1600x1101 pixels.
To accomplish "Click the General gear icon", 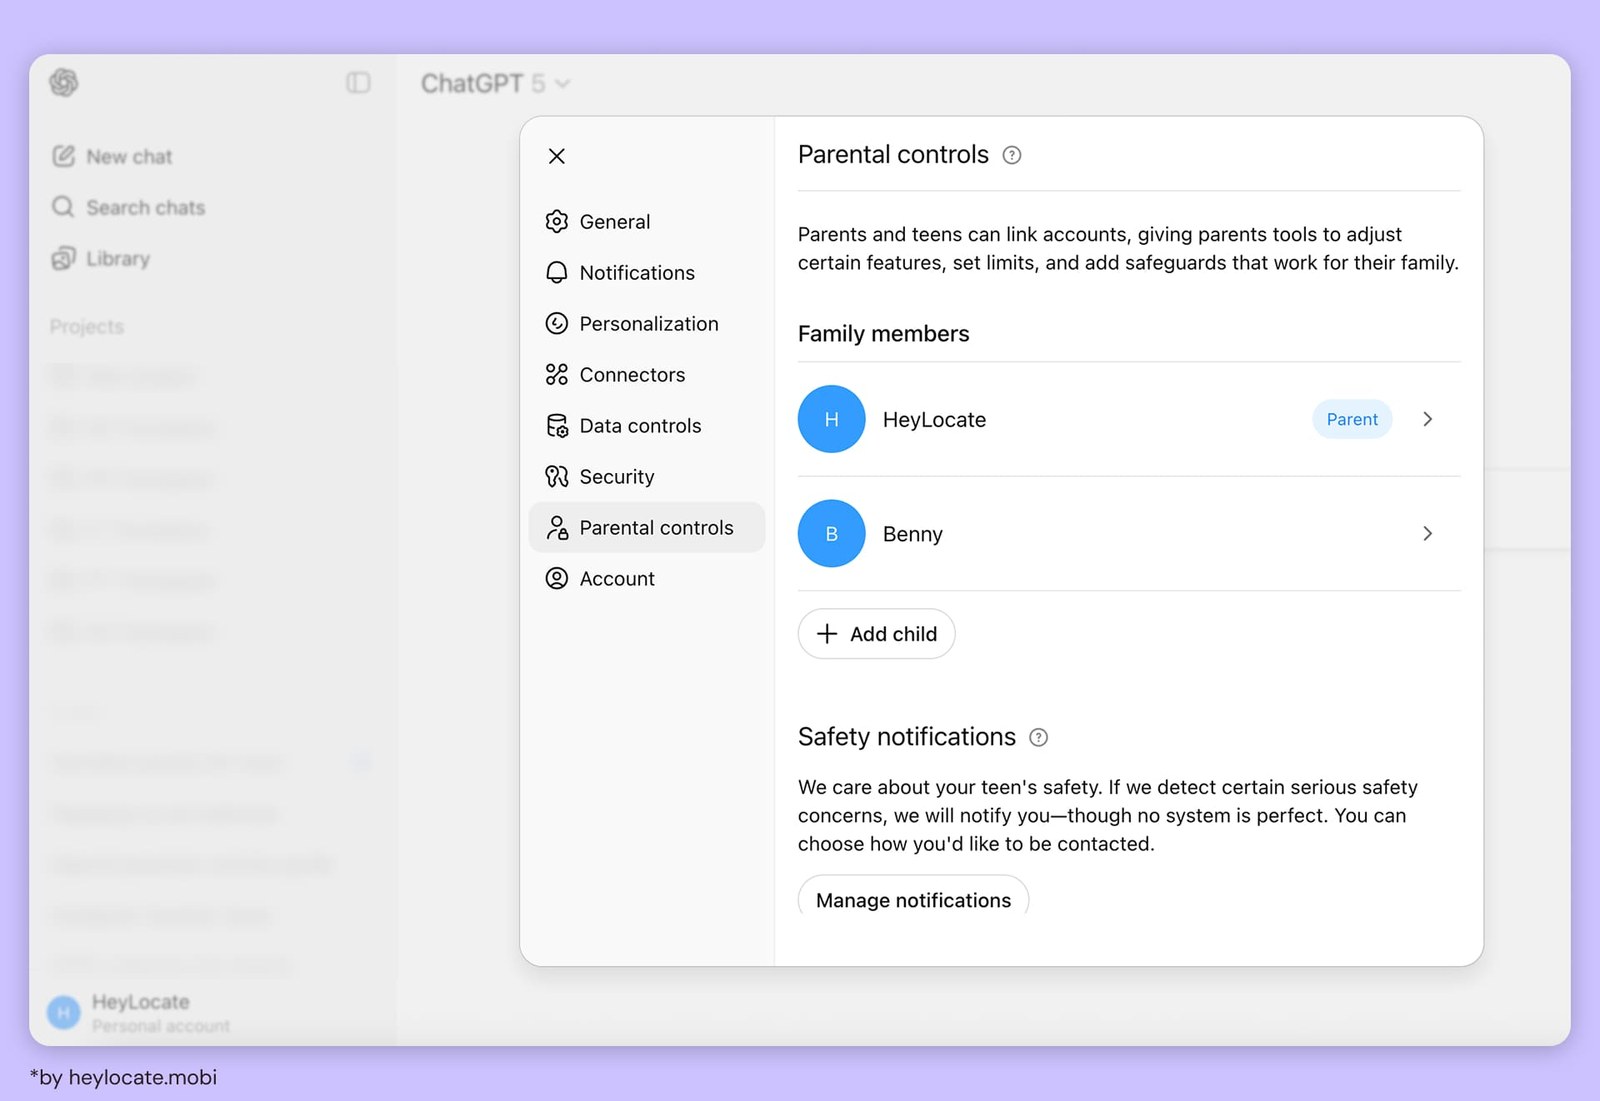I will tap(557, 222).
